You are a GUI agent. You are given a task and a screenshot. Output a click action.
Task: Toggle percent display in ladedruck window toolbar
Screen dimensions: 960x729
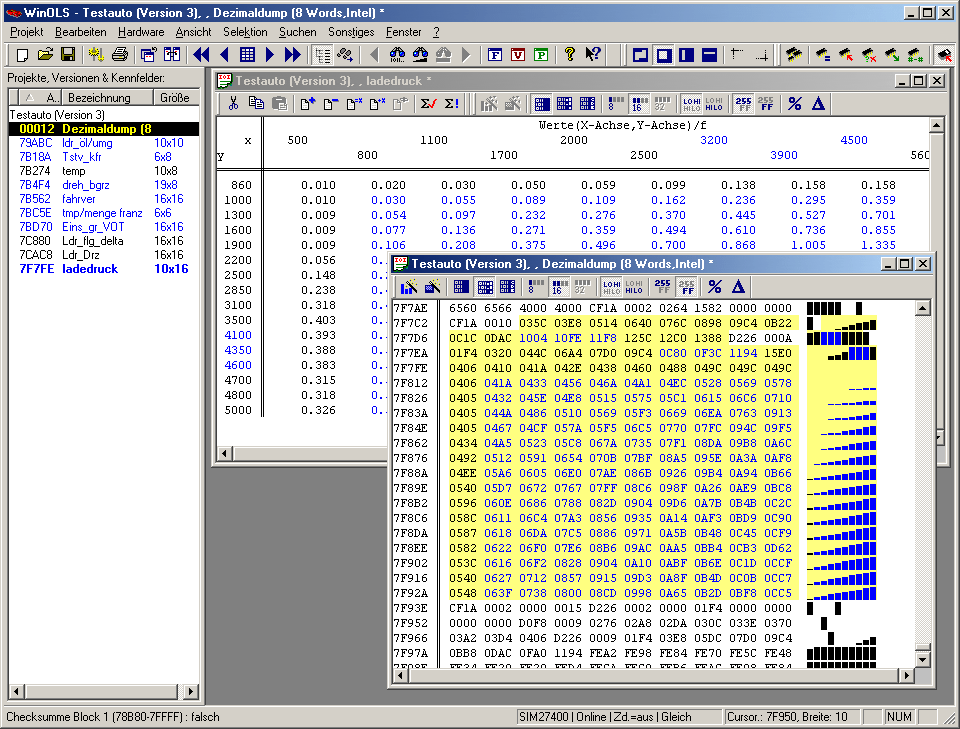click(795, 104)
